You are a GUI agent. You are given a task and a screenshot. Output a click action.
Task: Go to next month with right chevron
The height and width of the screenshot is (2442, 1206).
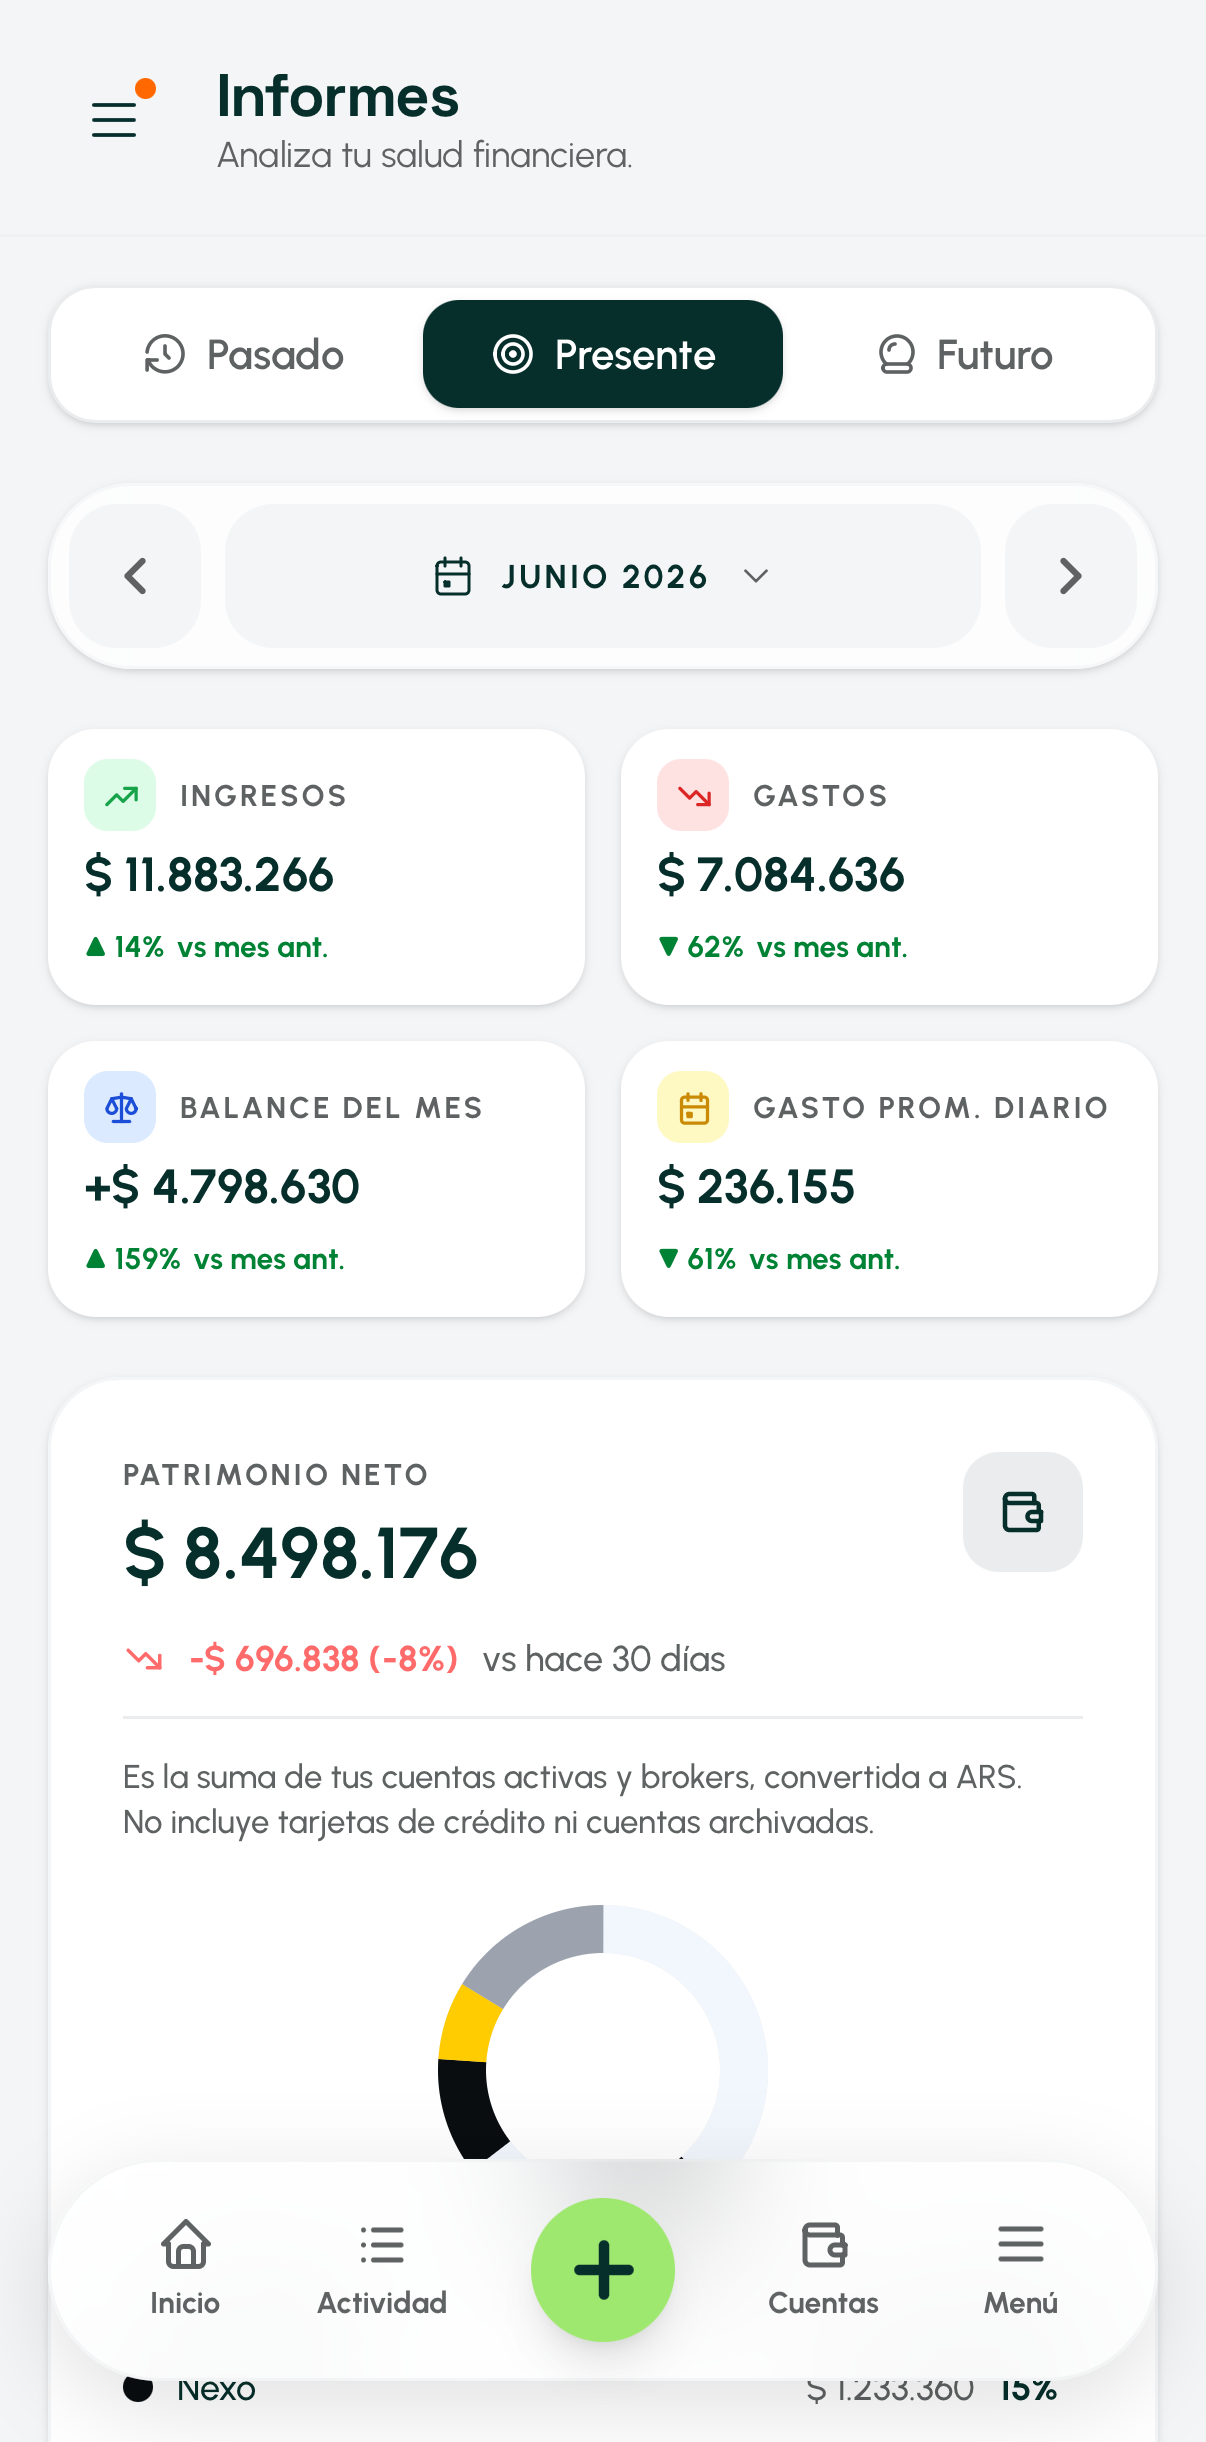tap(1071, 576)
